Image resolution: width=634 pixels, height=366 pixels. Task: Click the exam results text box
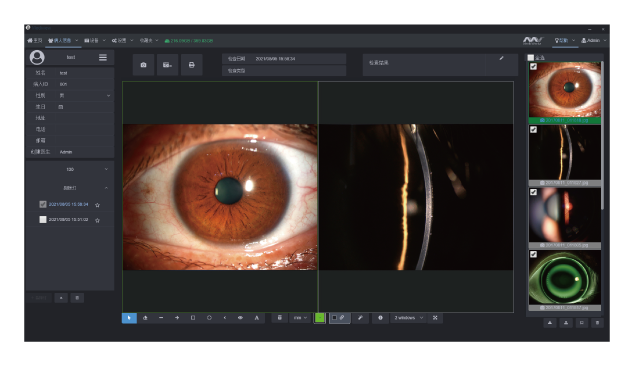click(440, 65)
